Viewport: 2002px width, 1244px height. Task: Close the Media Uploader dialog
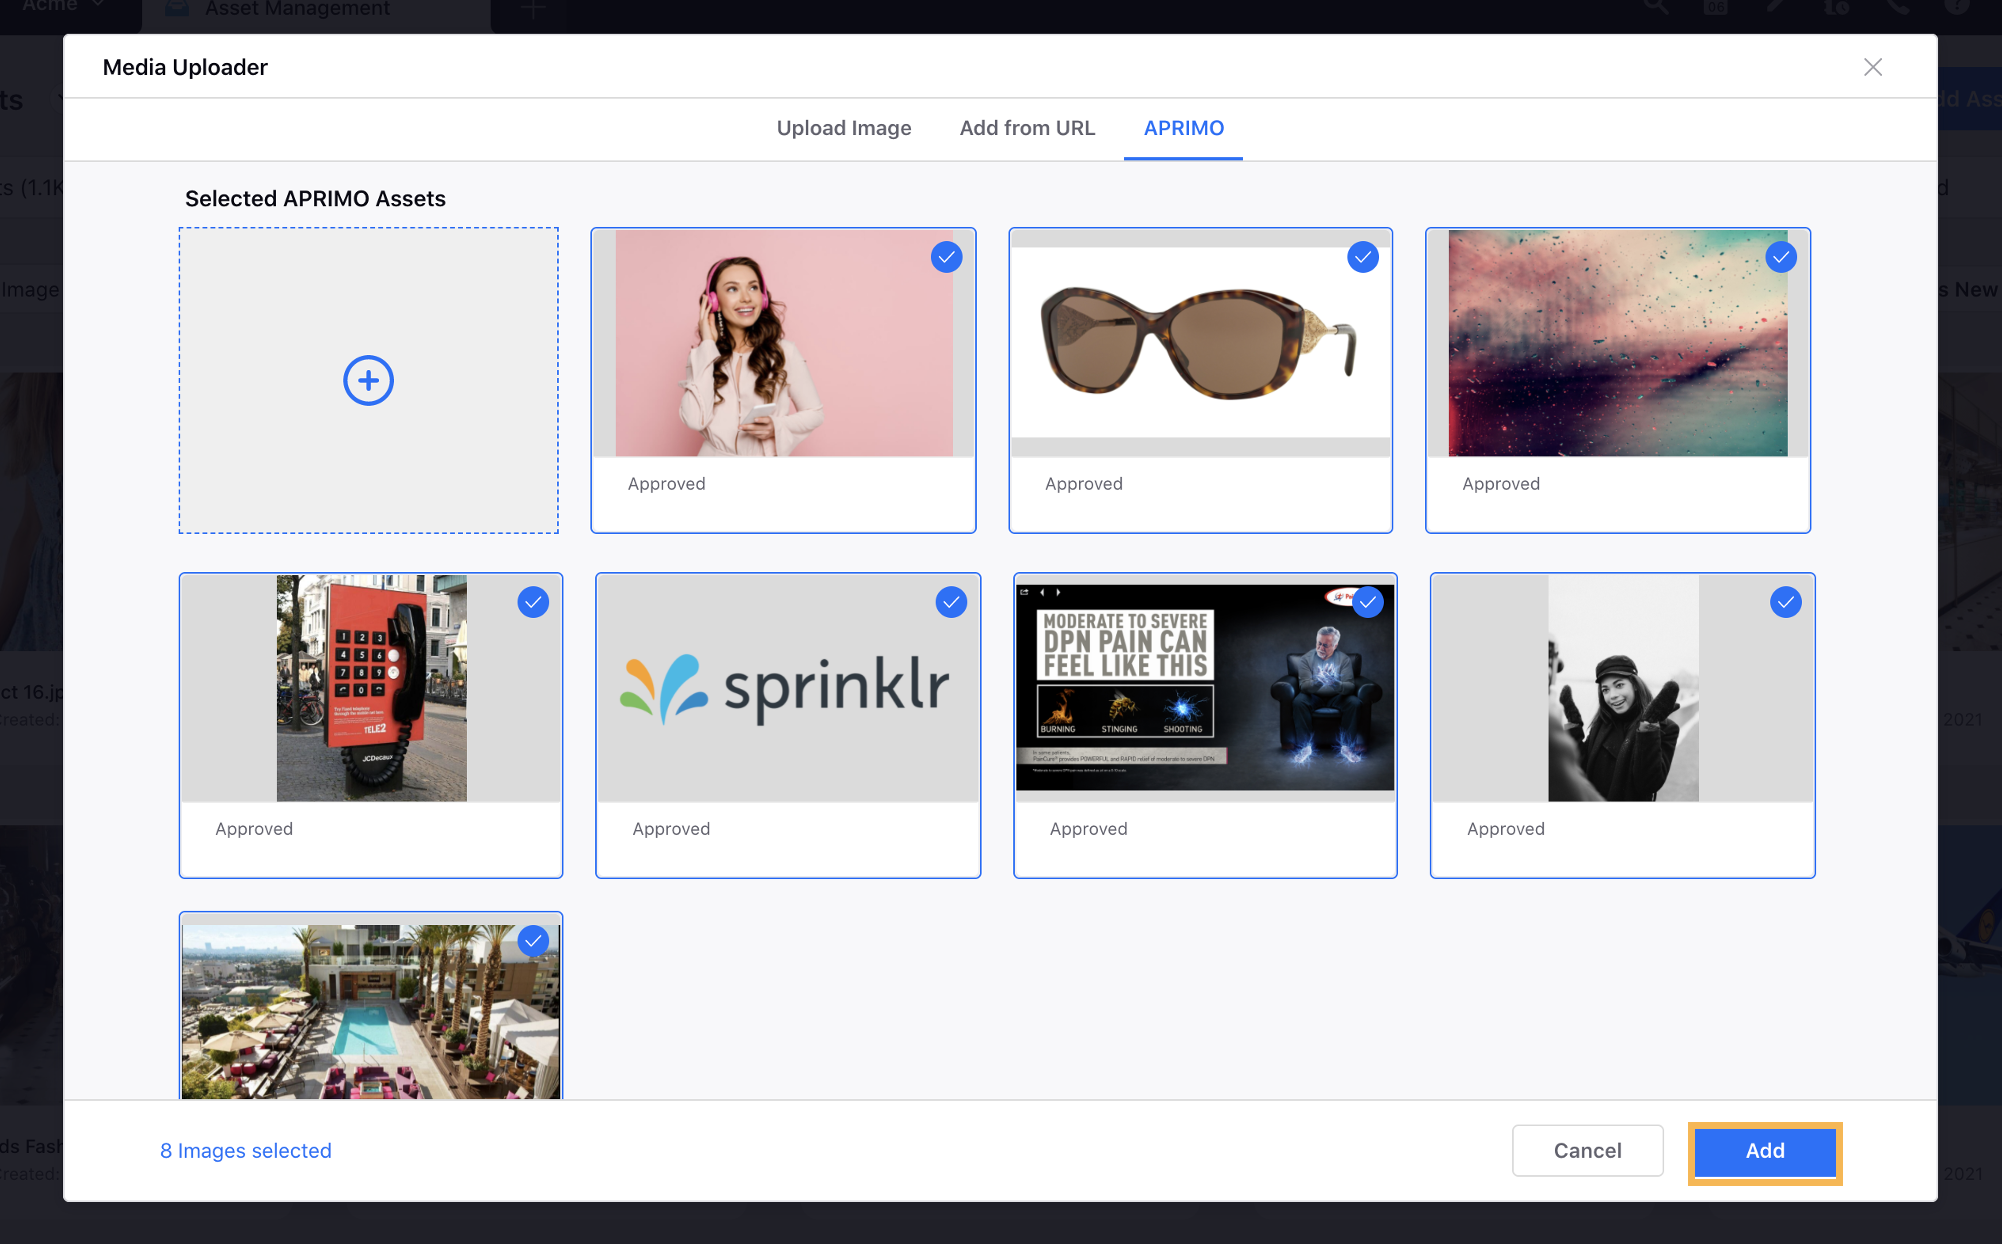click(1873, 67)
